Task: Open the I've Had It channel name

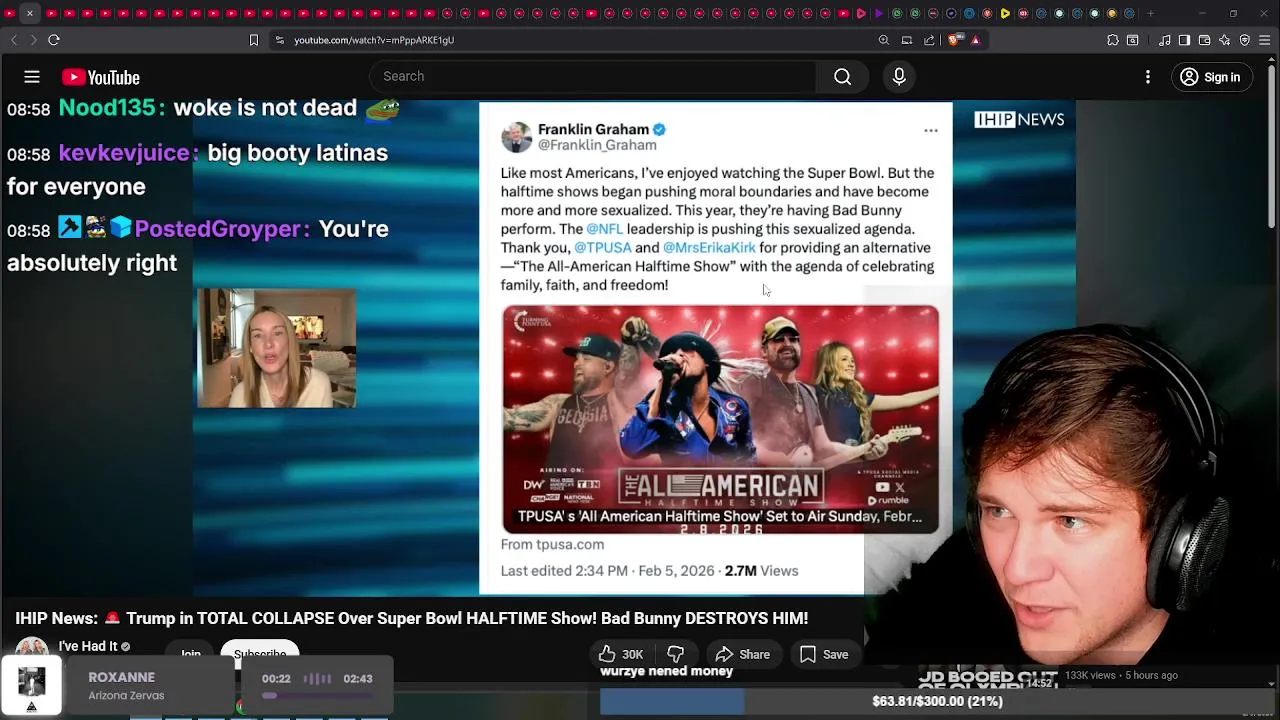Action: (x=88, y=646)
